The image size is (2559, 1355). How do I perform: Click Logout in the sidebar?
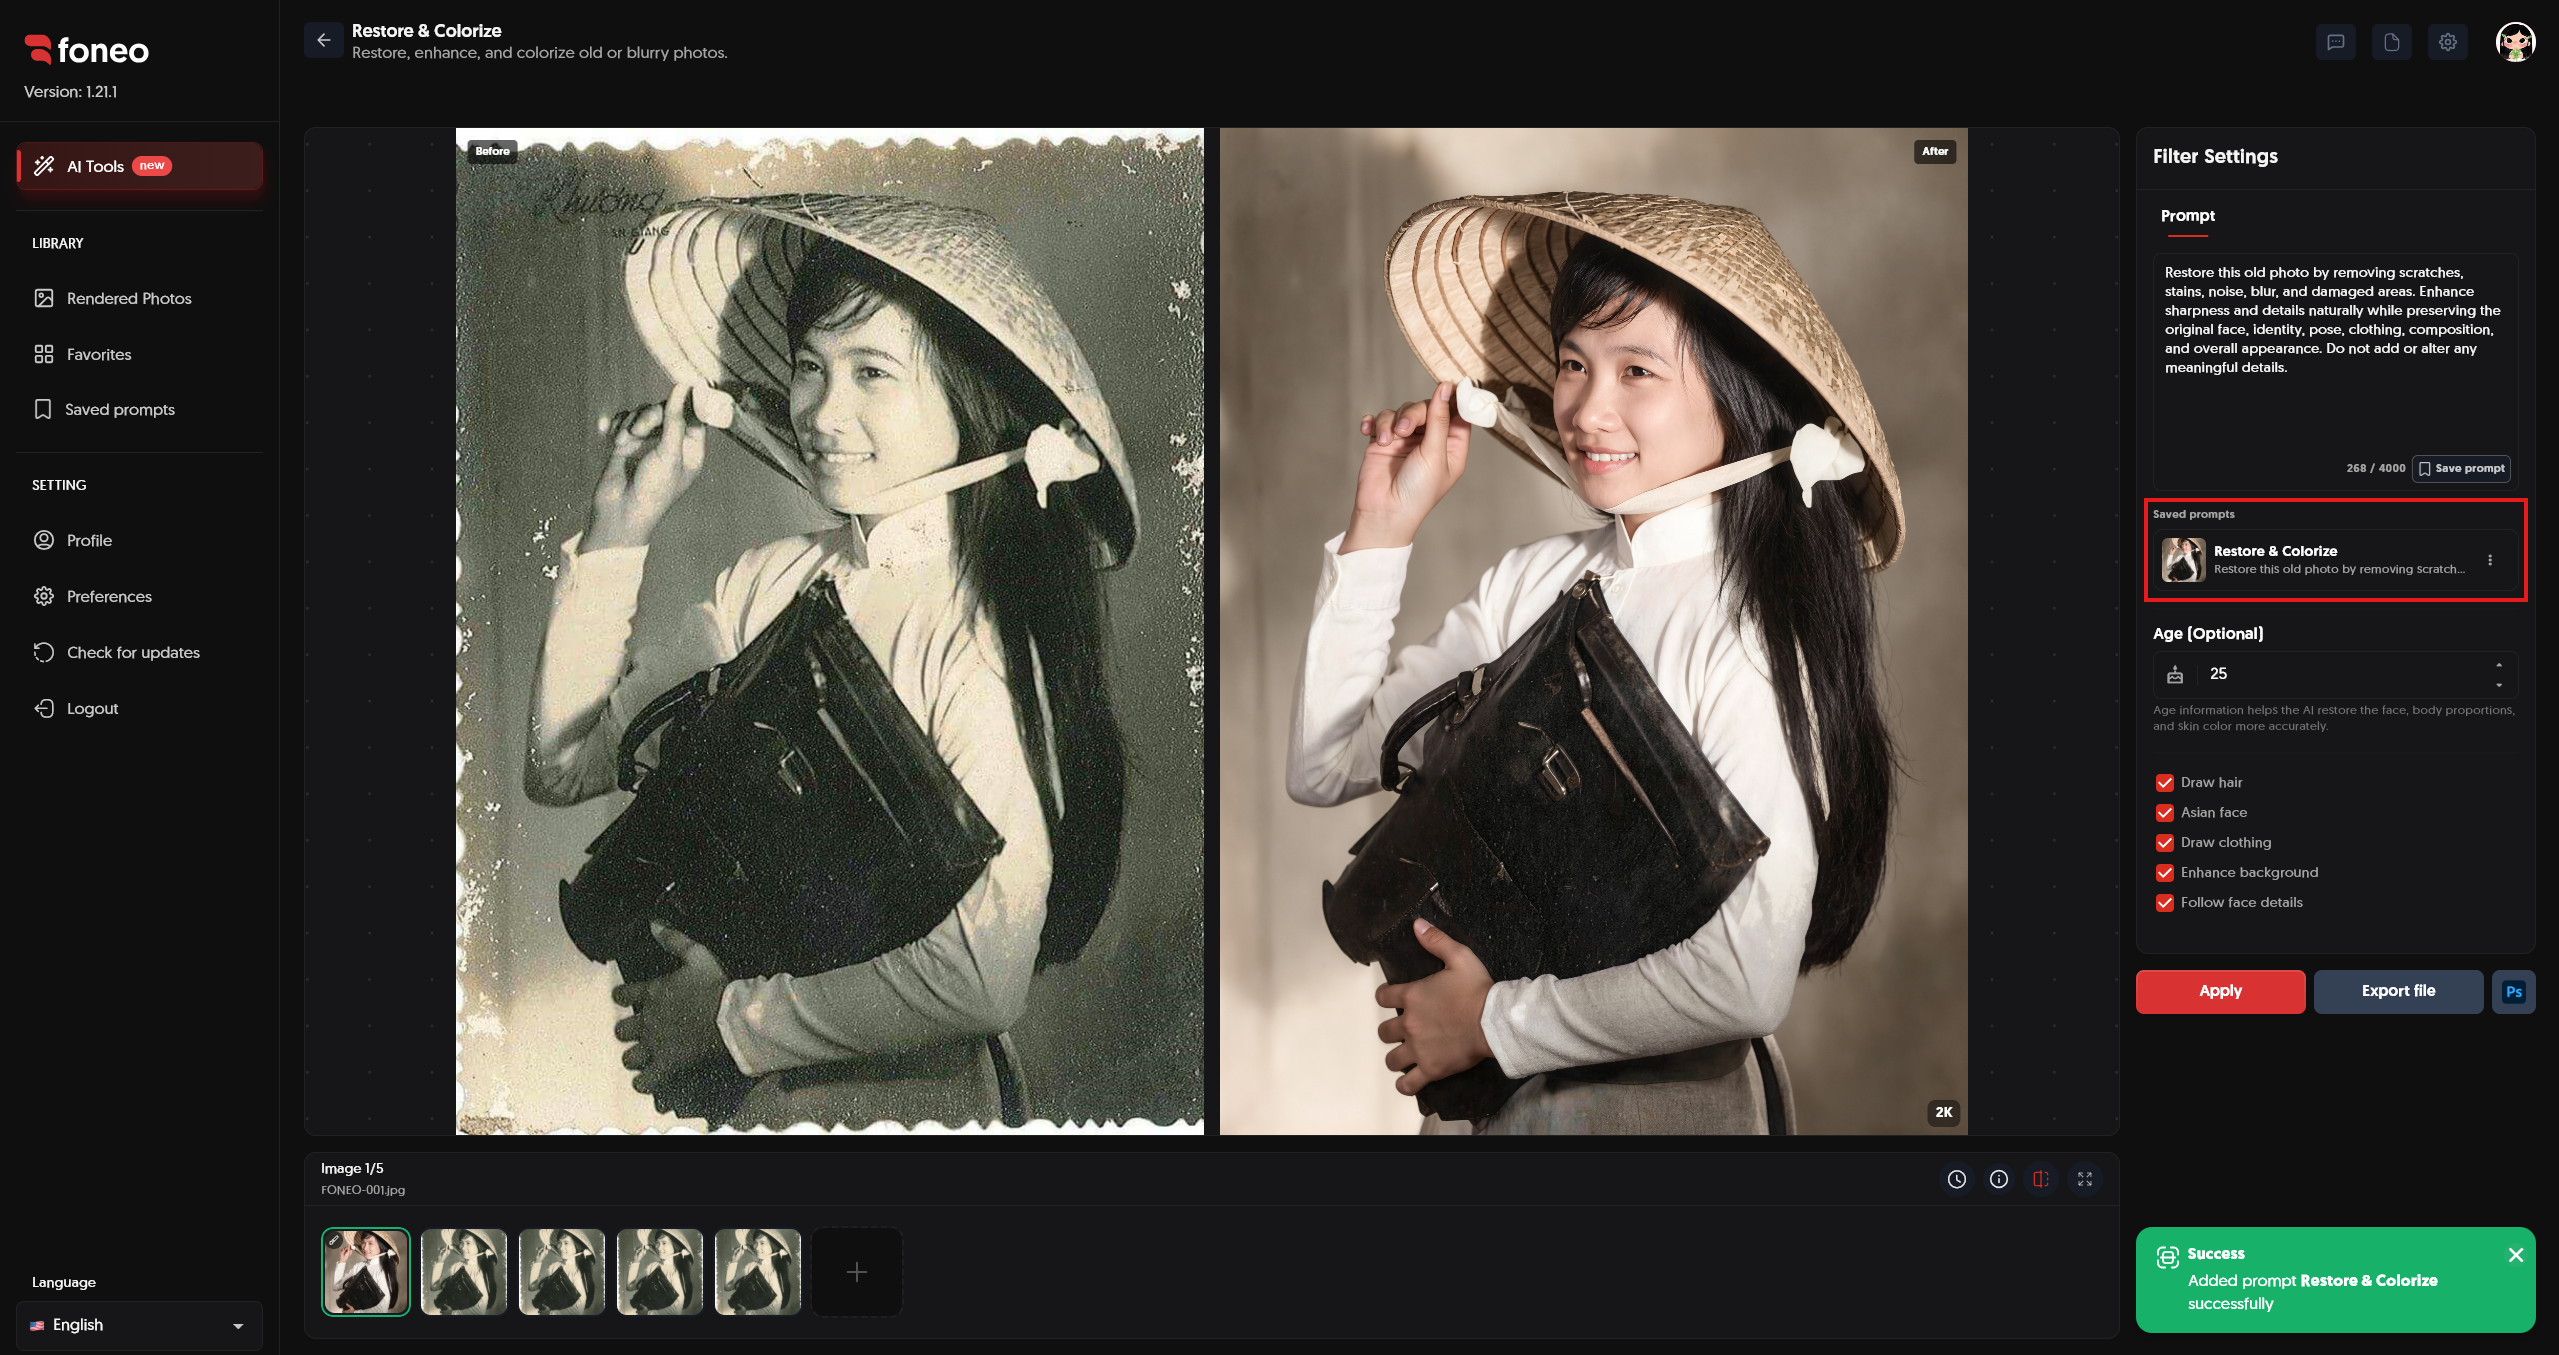(x=92, y=708)
